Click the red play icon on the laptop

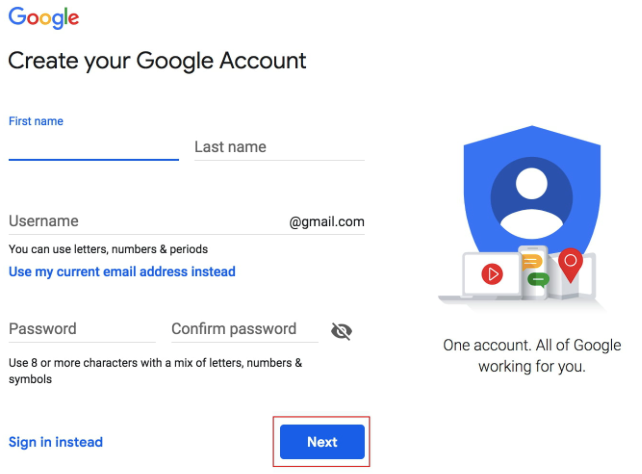pos(491,273)
